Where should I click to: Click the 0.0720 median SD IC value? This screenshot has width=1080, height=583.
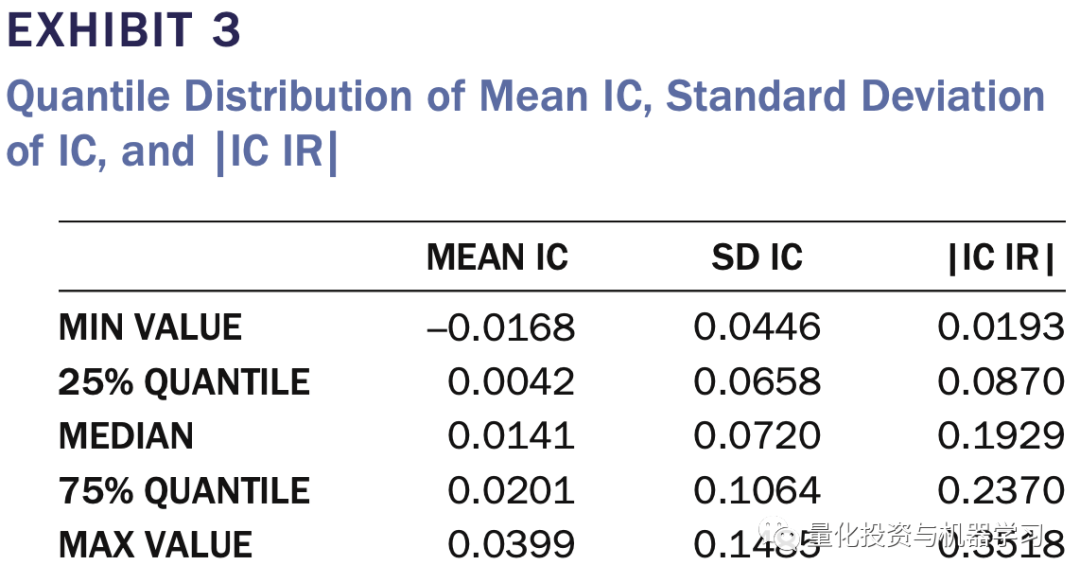pyautogui.click(x=757, y=436)
